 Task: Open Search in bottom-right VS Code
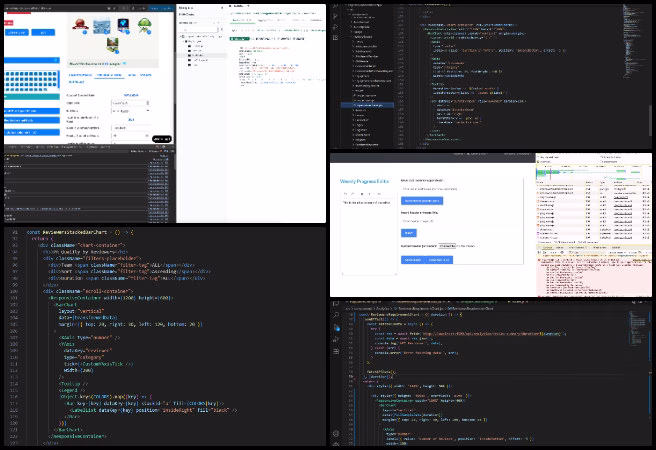336,315
